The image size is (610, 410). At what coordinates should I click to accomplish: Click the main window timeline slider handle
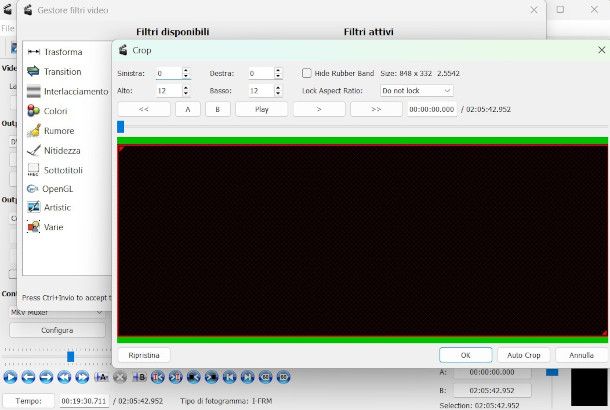click(x=70, y=356)
